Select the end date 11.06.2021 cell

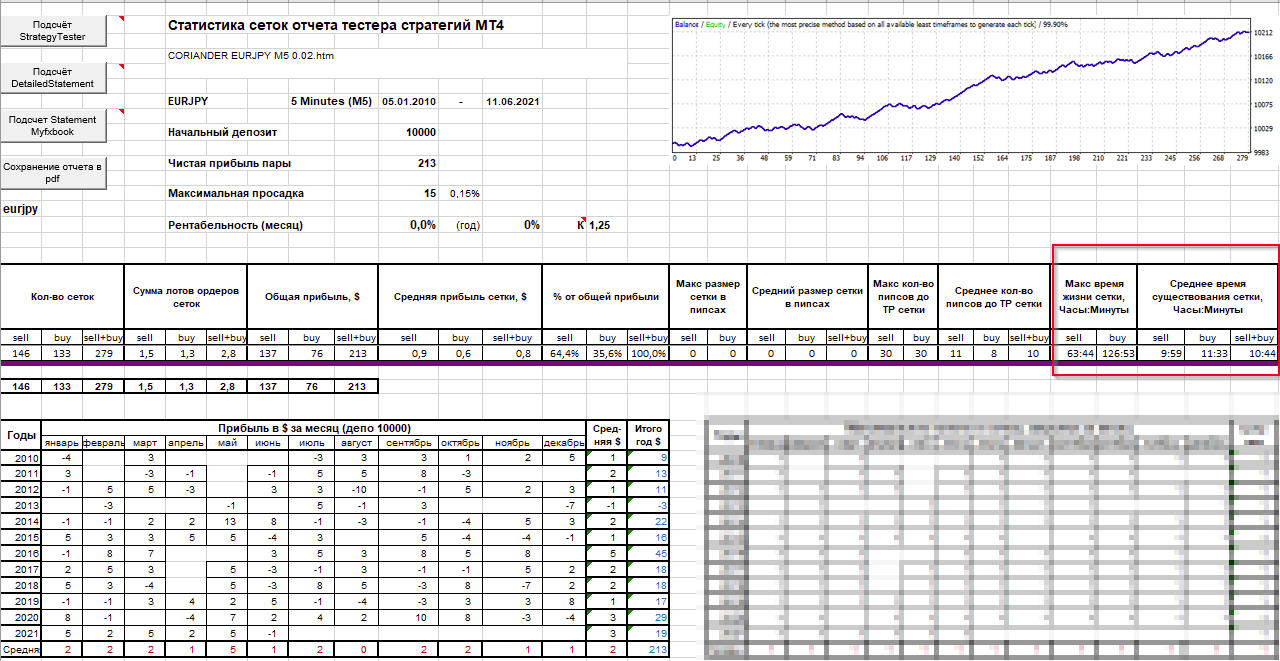[x=512, y=102]
